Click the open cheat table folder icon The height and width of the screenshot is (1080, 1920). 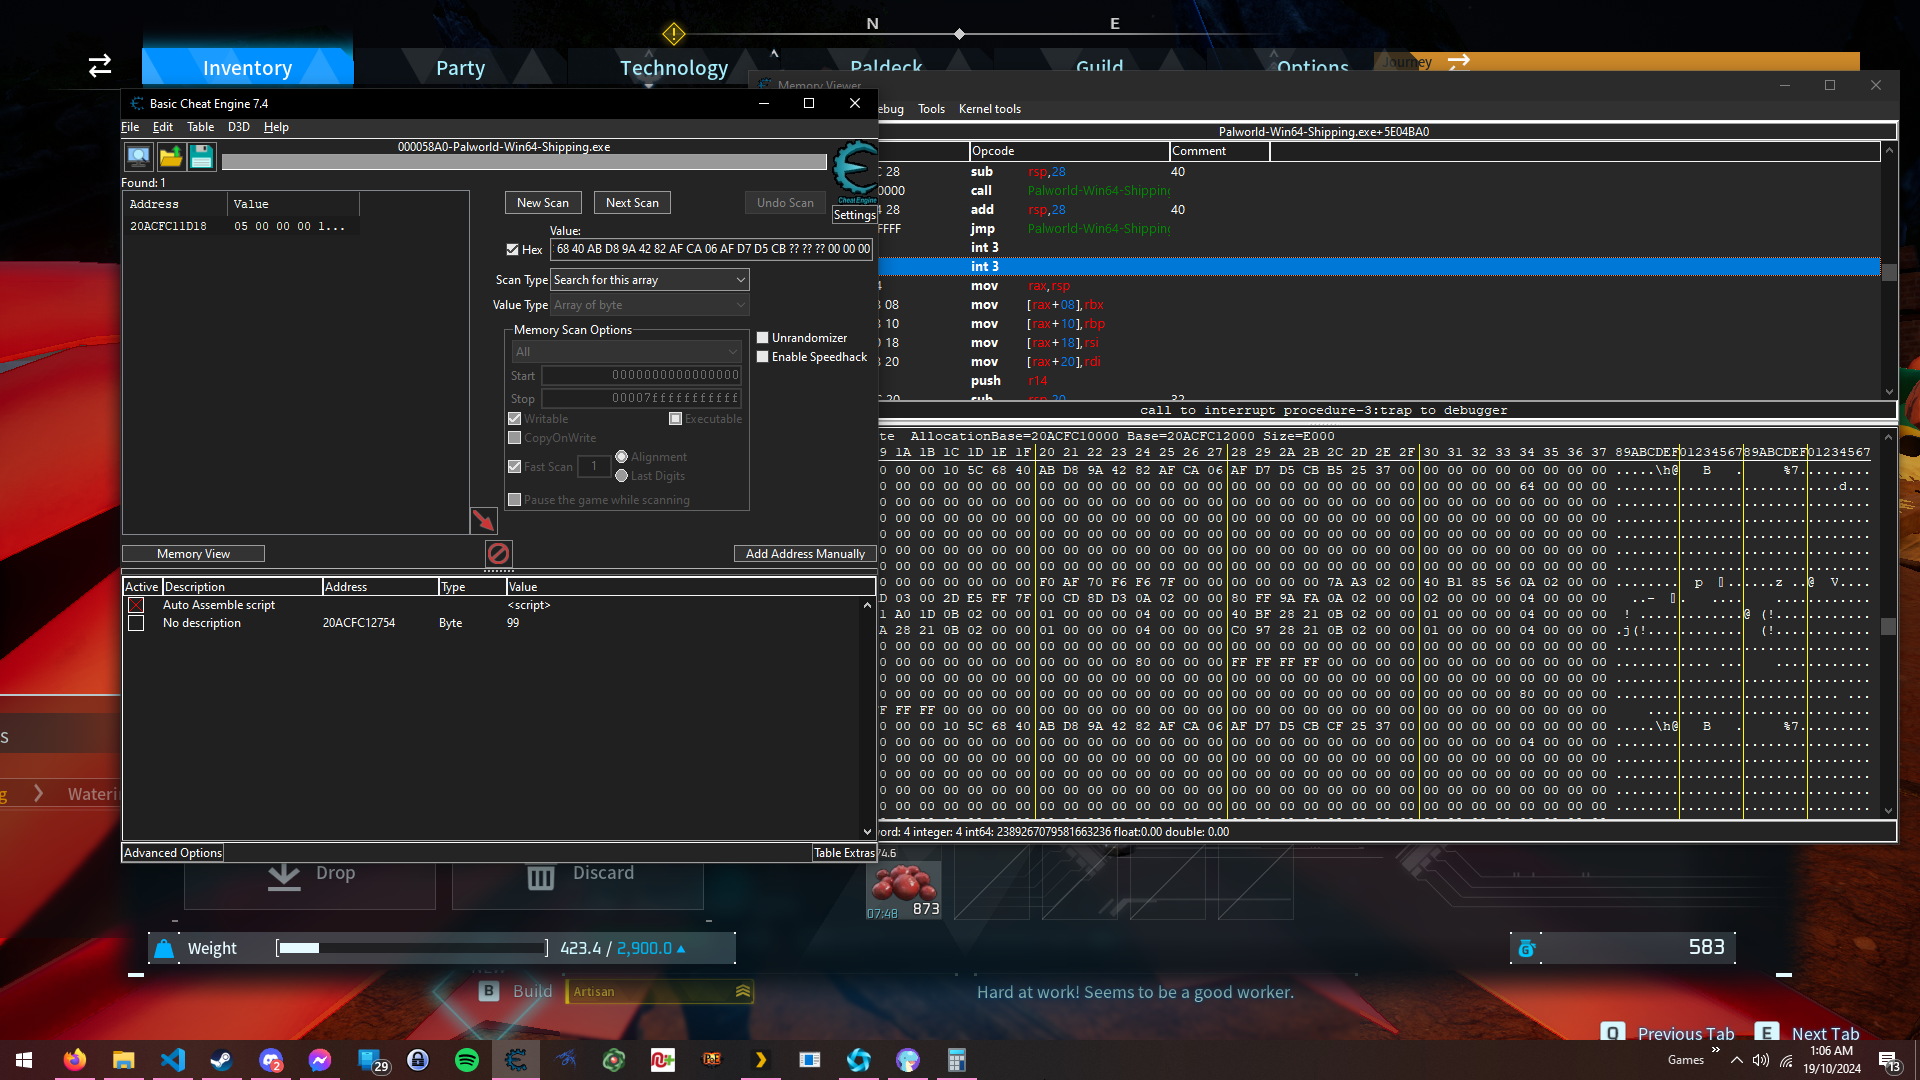click(170, 157)
